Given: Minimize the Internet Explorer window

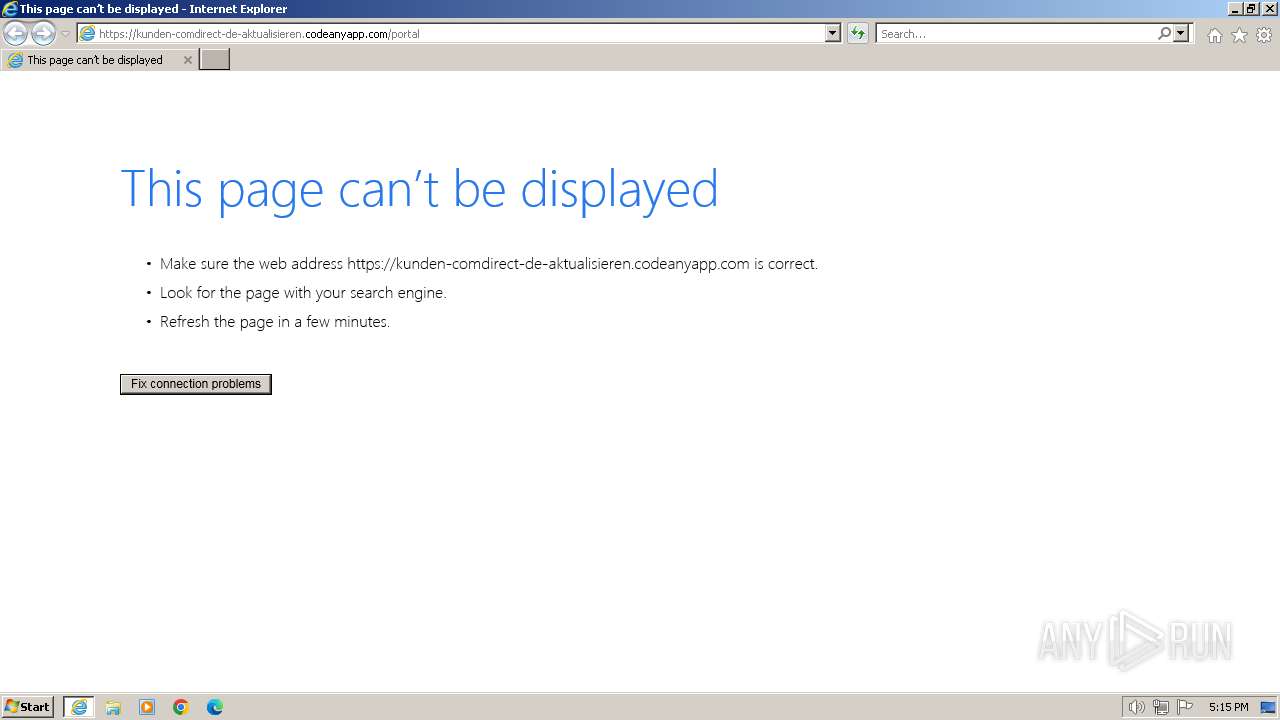Looking at the screenshot, I should (x=1234, y=9).
